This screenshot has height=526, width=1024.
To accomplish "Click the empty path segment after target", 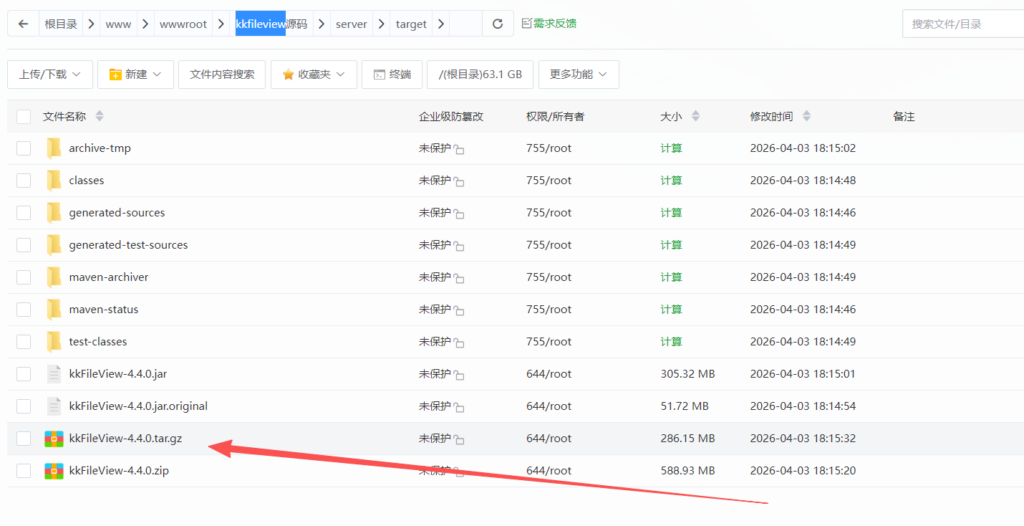I will (466, 24).
